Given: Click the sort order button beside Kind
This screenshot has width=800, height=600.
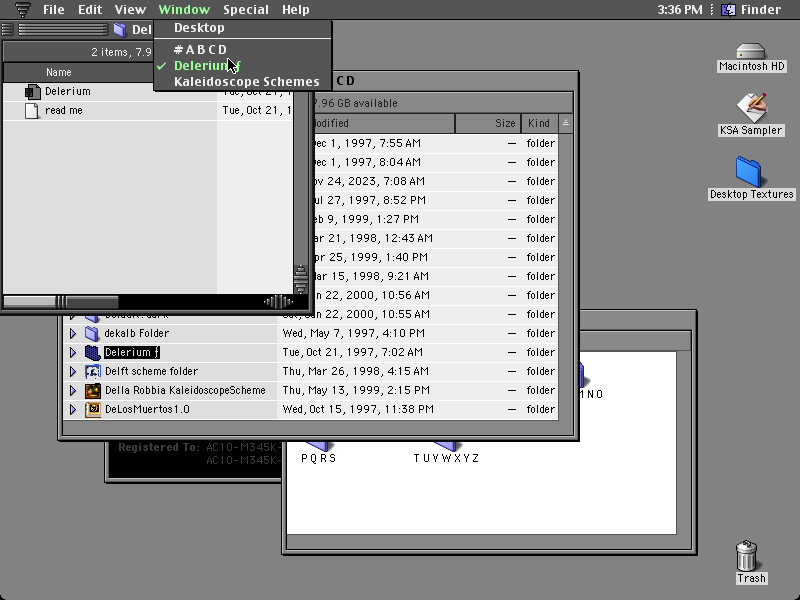Looking at the screenshot, I should [565, 123].
